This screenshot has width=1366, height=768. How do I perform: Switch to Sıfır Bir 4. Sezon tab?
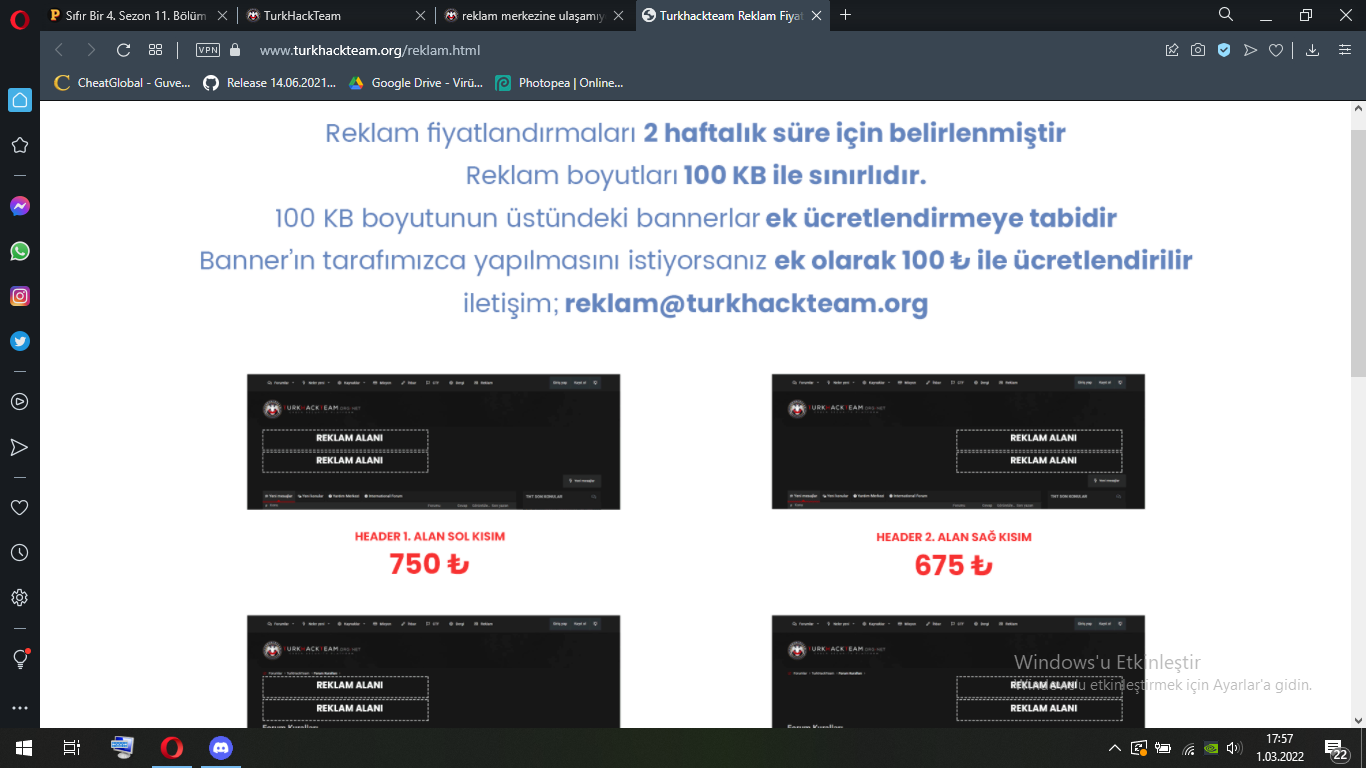[x=138, y=15]
